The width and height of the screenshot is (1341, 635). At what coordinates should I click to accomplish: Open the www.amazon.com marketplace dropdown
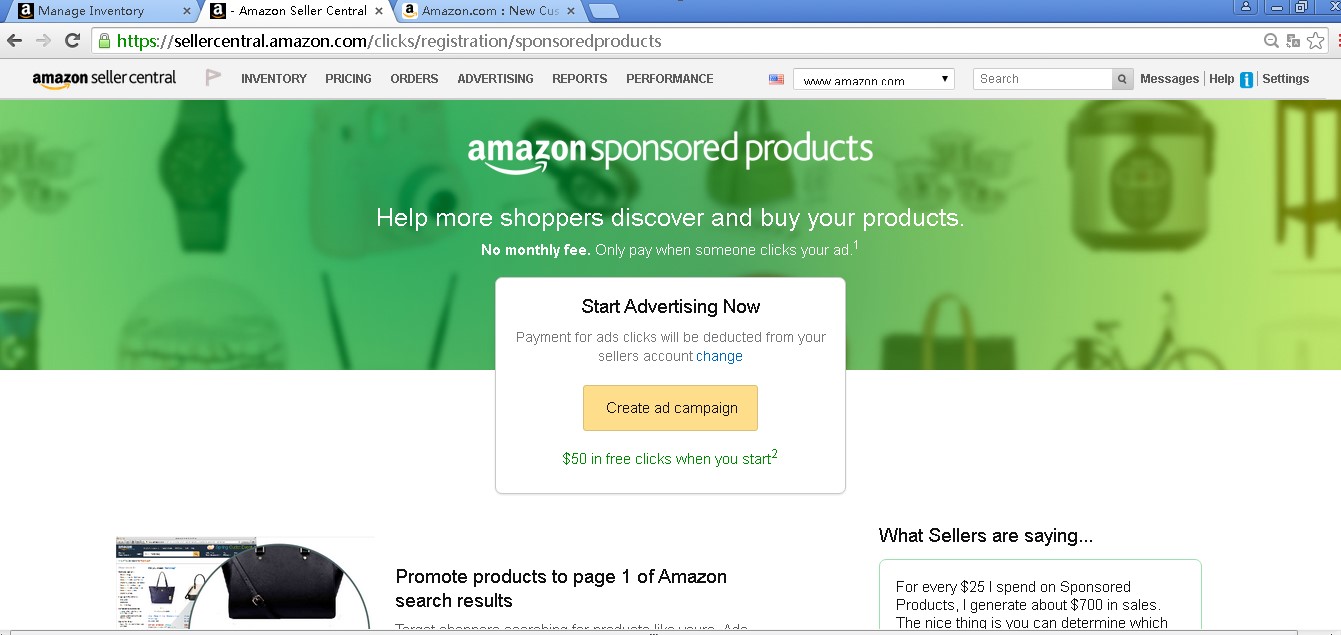tap(874, 79)
